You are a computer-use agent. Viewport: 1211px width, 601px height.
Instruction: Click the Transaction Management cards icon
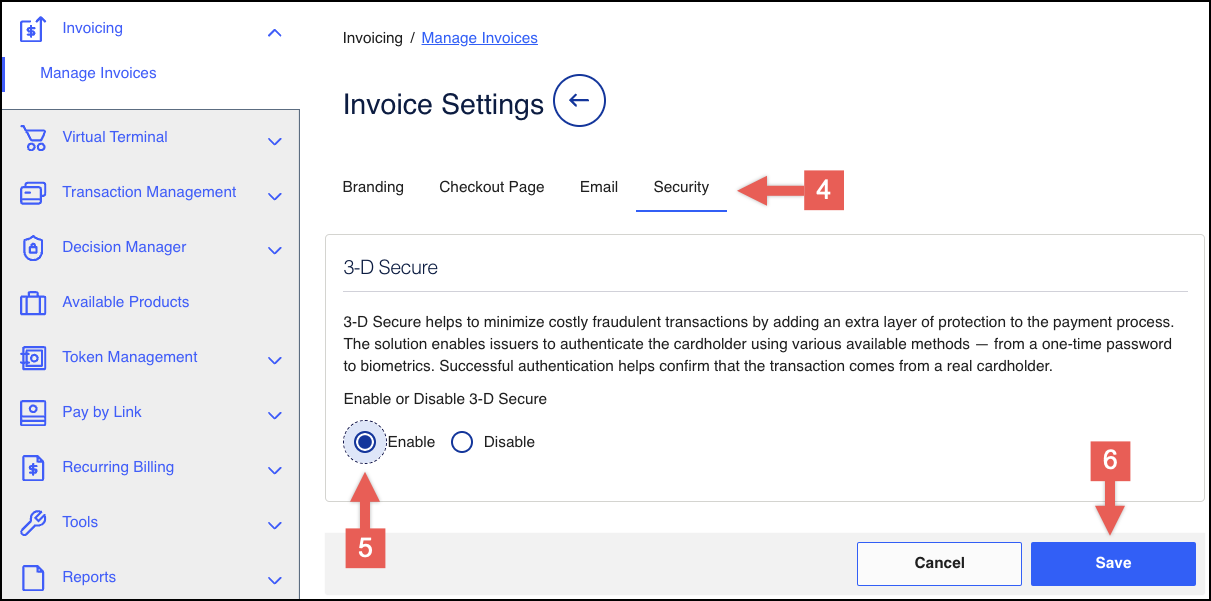(33, 193)
